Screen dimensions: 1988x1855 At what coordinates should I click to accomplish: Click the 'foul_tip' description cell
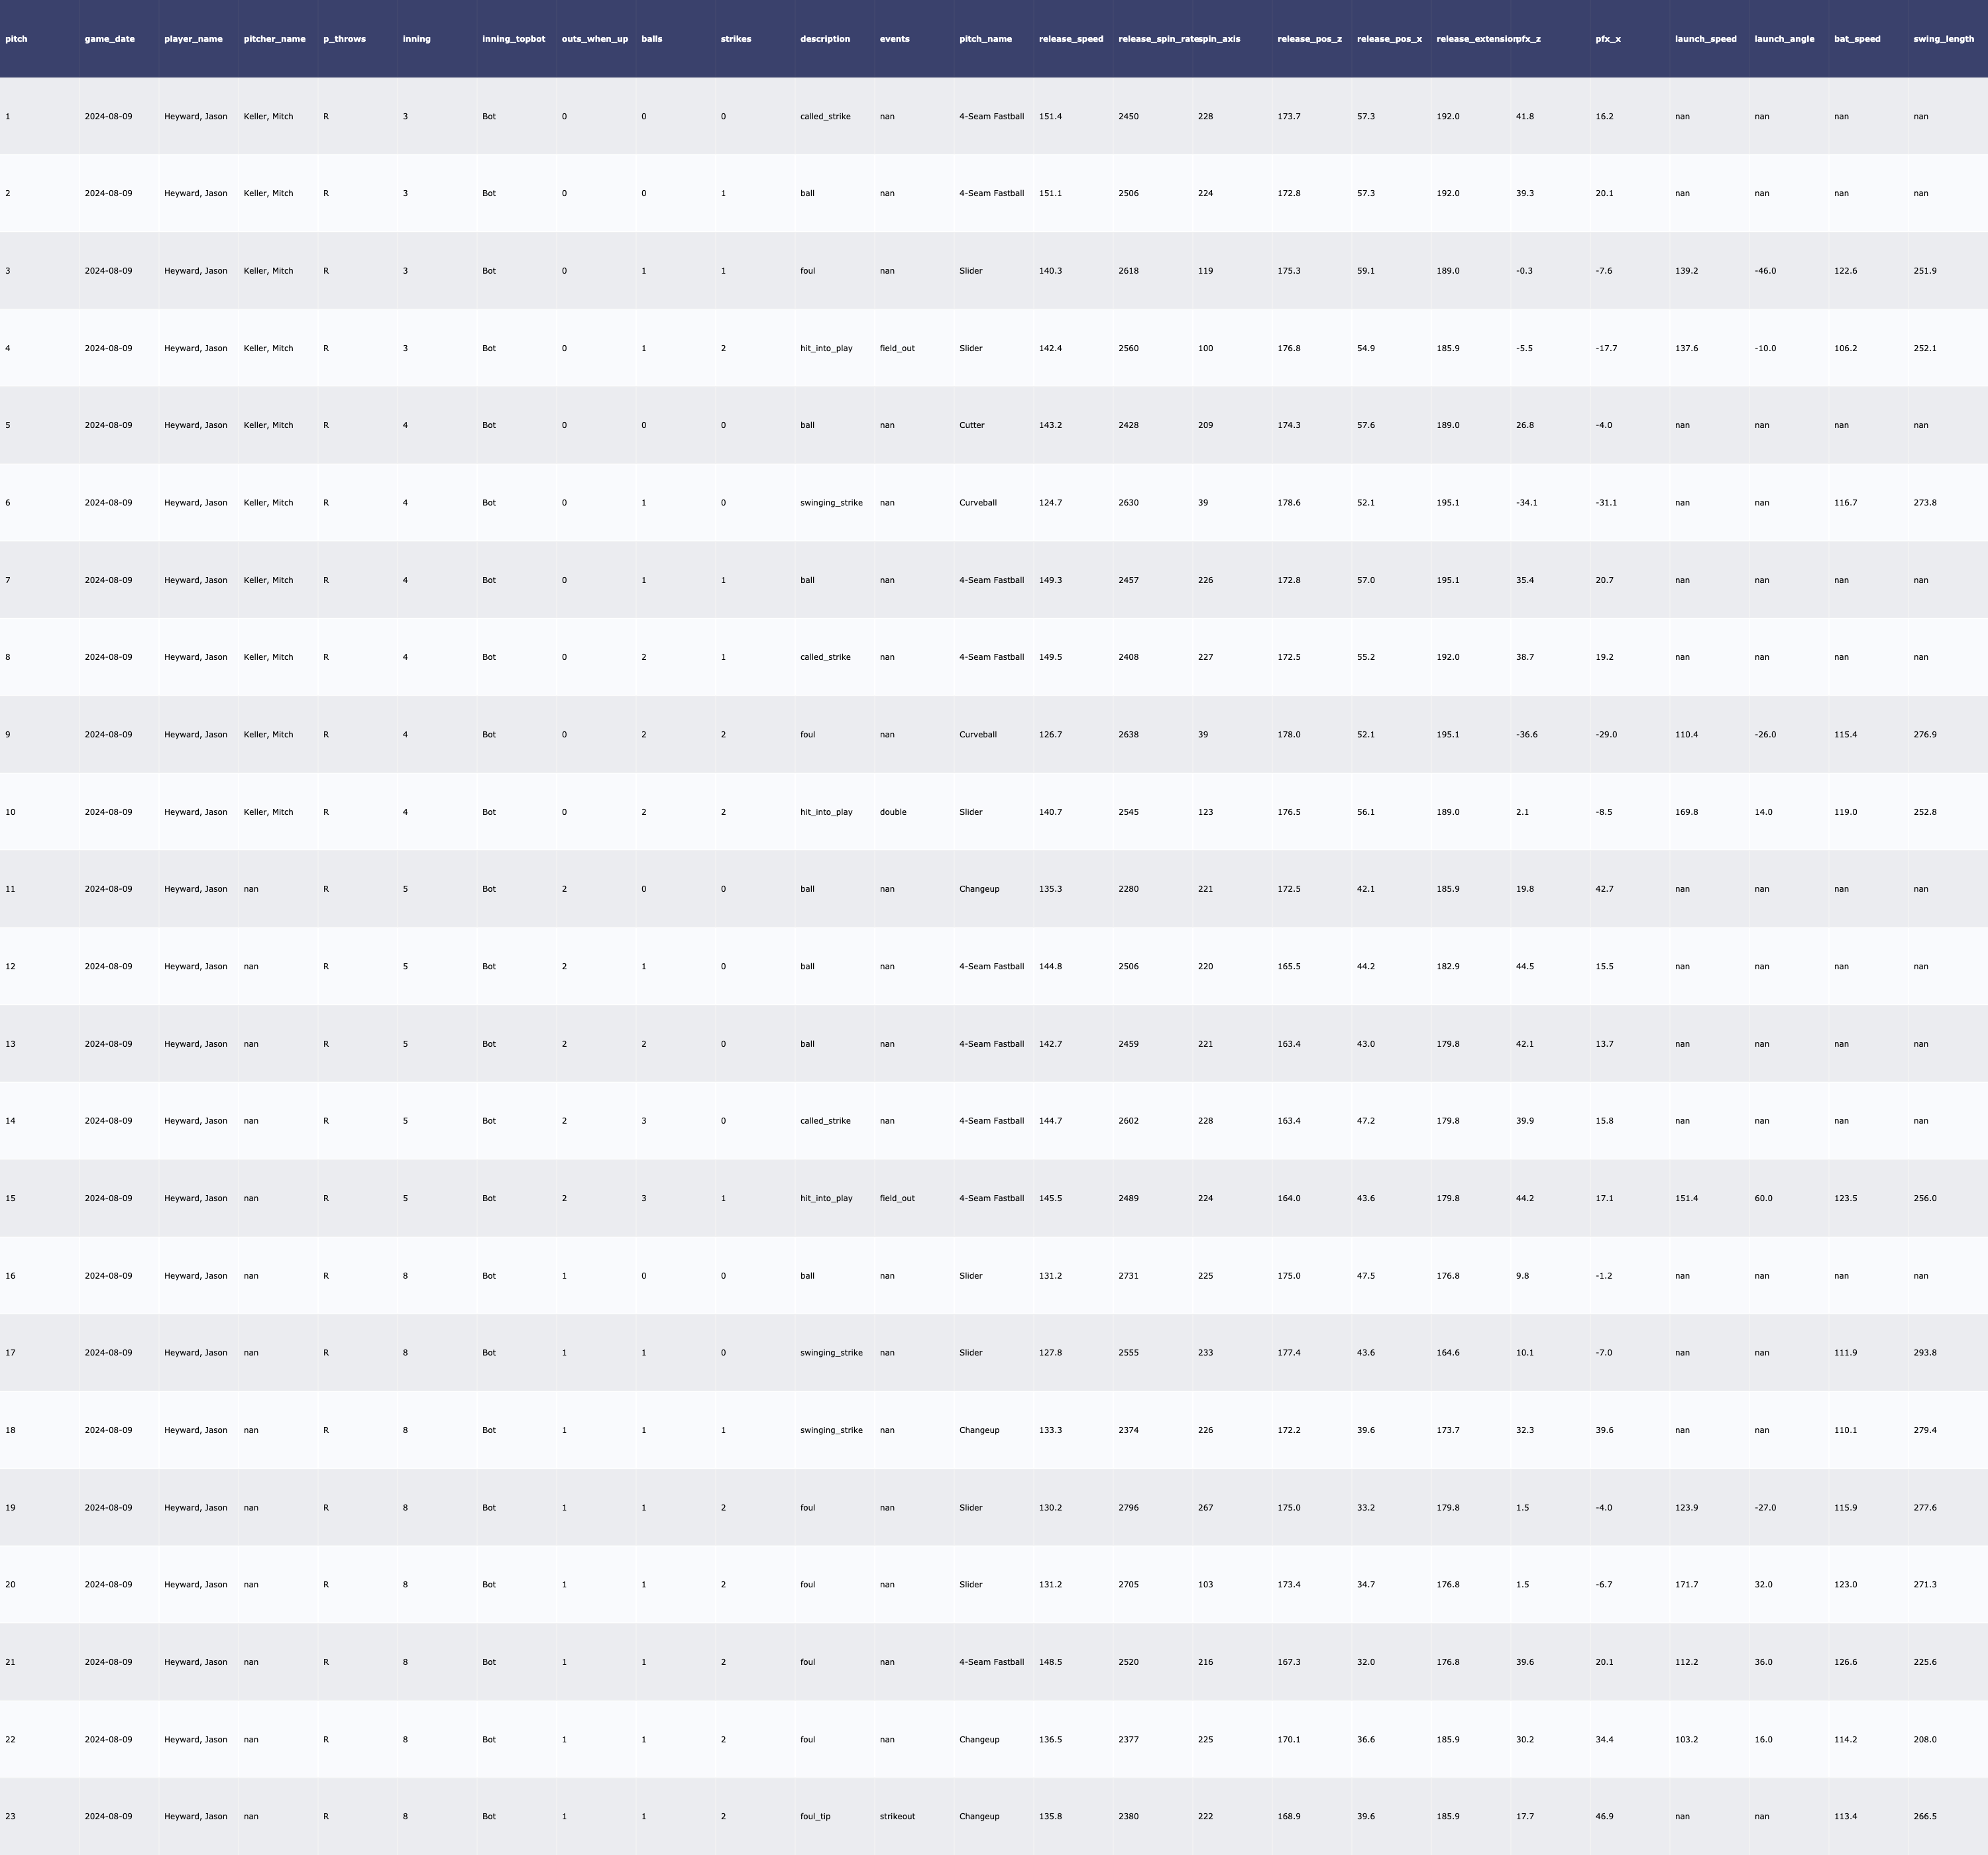(814, 1816)
